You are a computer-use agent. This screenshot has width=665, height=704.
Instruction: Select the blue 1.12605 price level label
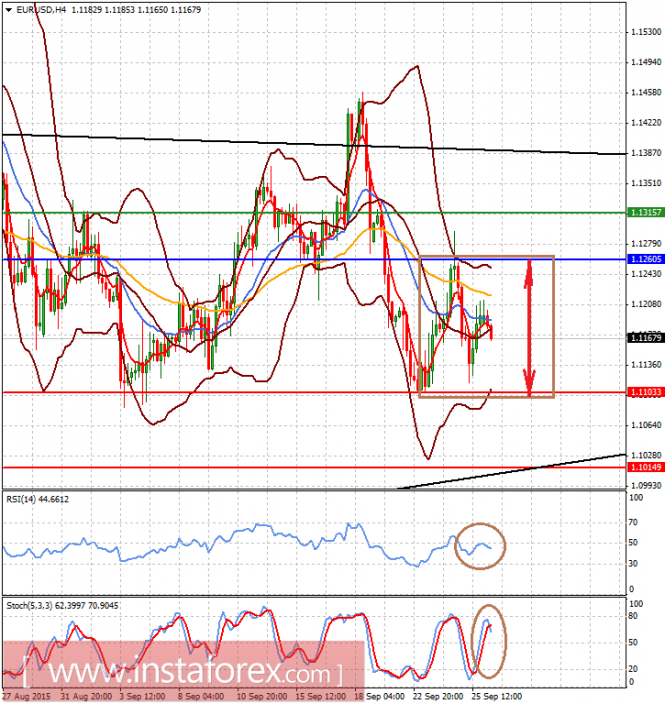point(646,259)
